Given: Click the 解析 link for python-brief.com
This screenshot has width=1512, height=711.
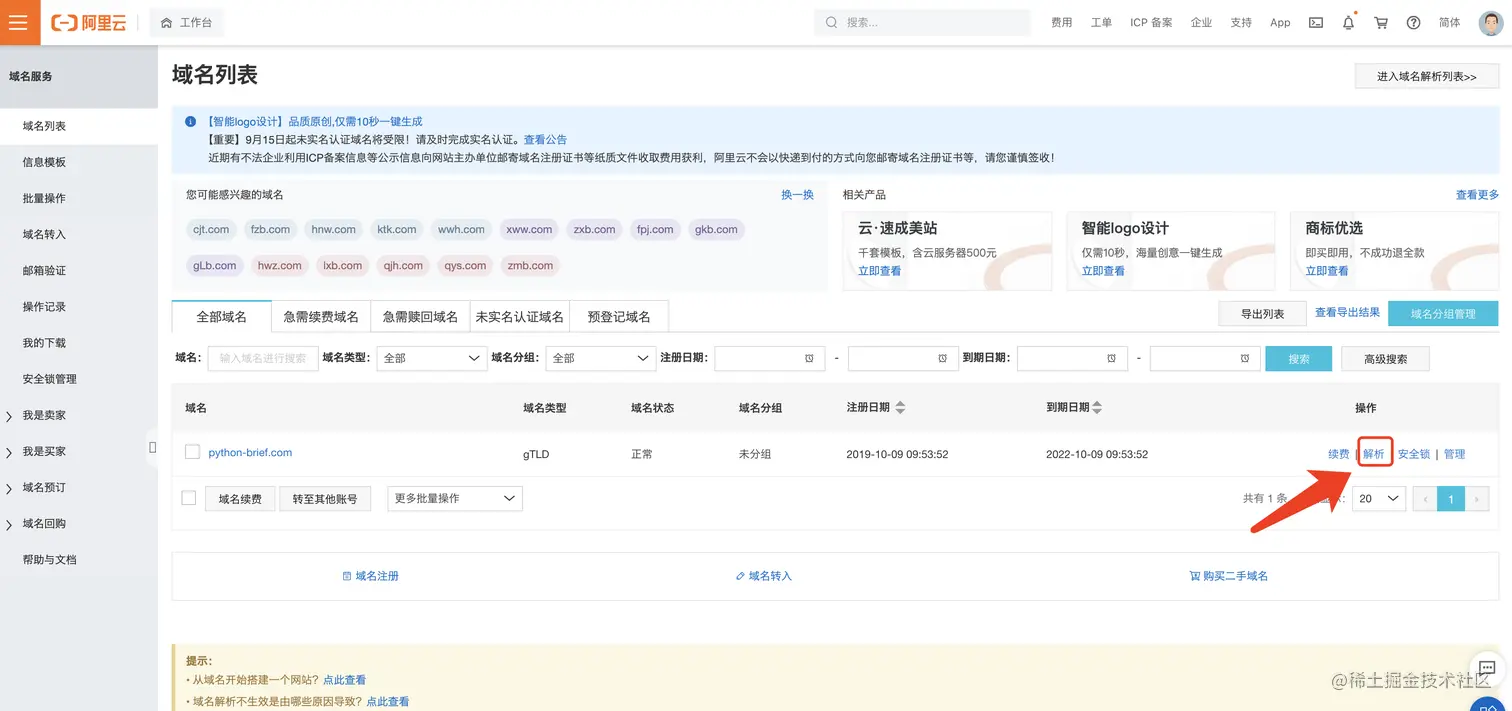Looking at the screenshot, I should (1374, 453).
